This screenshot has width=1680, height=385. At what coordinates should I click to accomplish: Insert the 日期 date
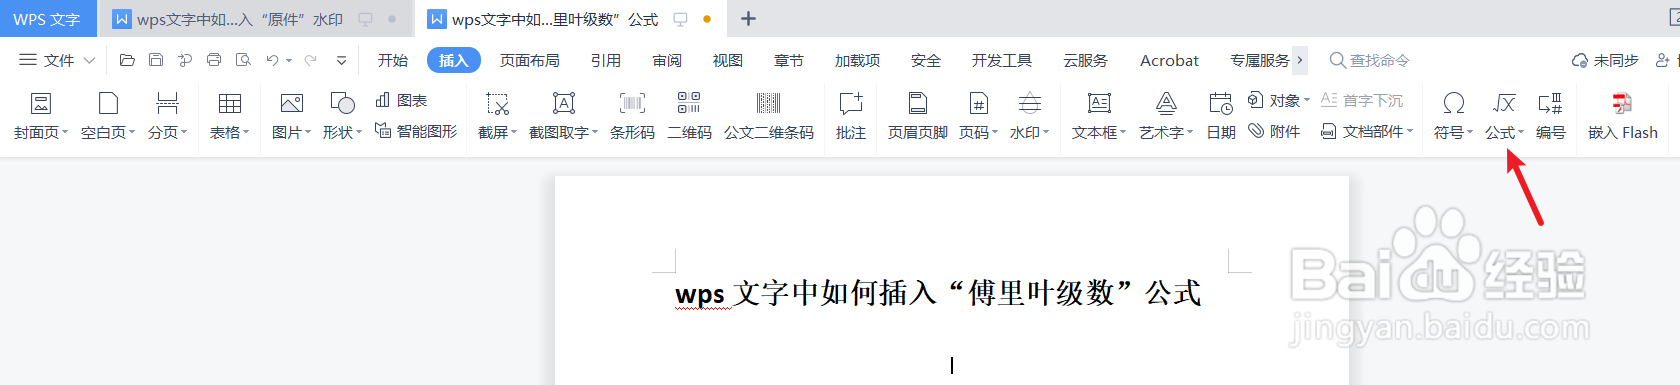(x=1221, y=116)
